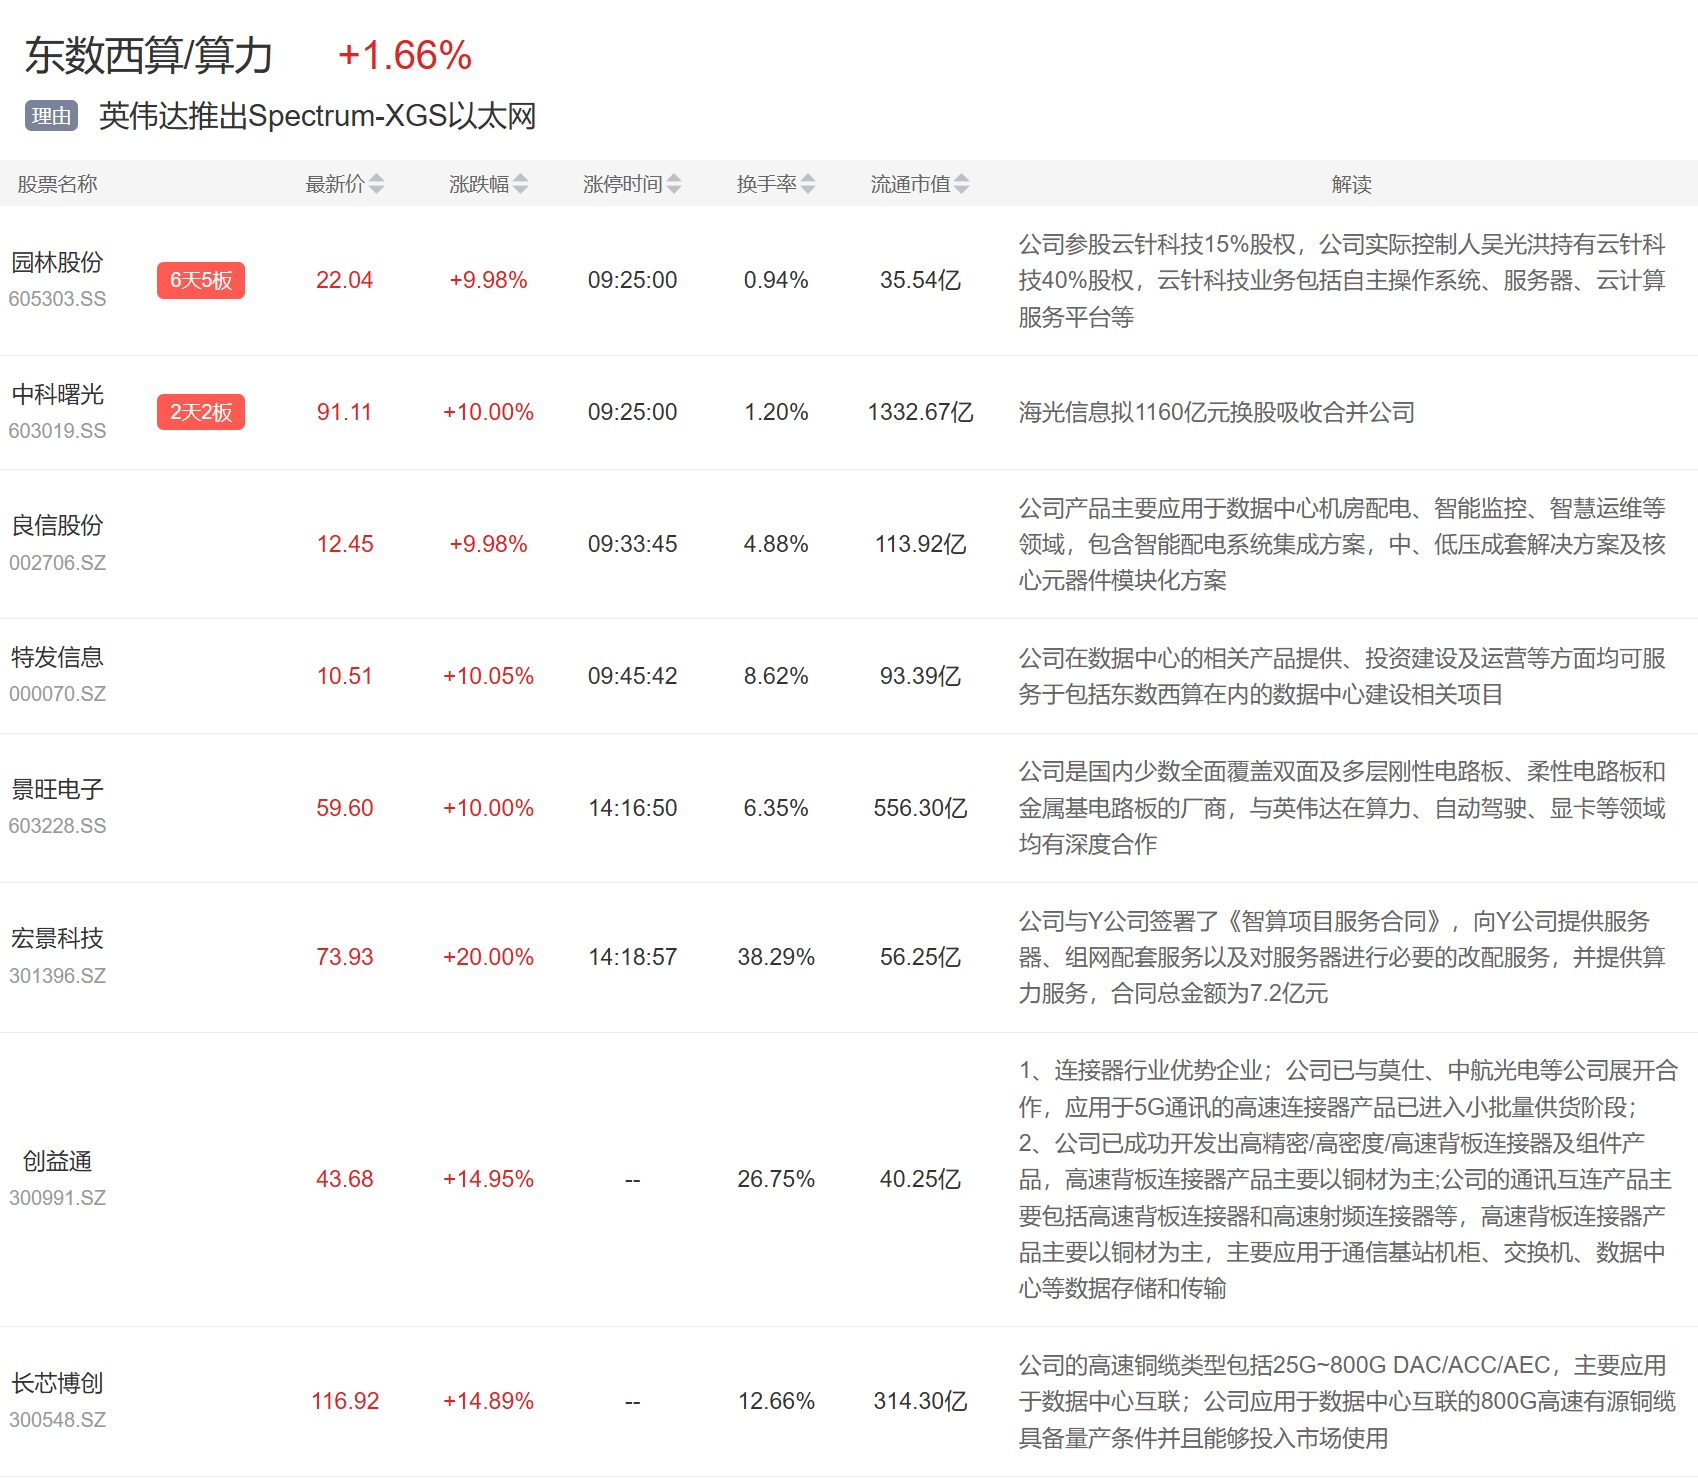
Task: Click the 东数西算/算力 sector title
Action: 148,55
